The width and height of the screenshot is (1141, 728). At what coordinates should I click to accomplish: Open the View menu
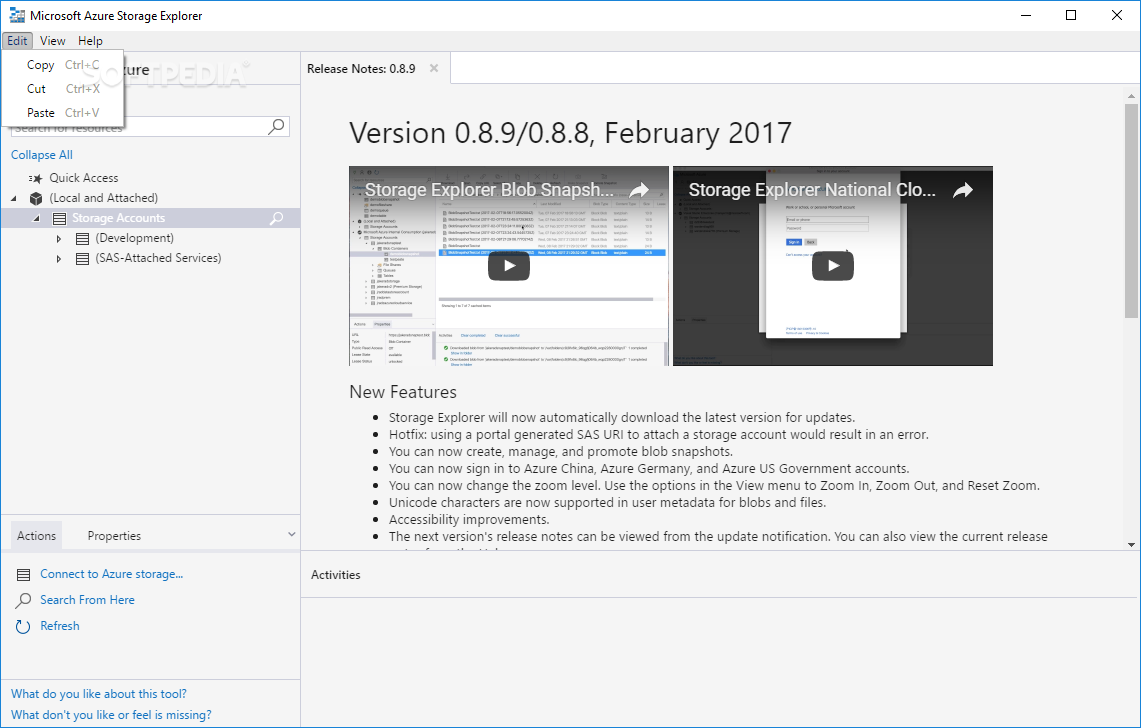(x=52, y=41)
